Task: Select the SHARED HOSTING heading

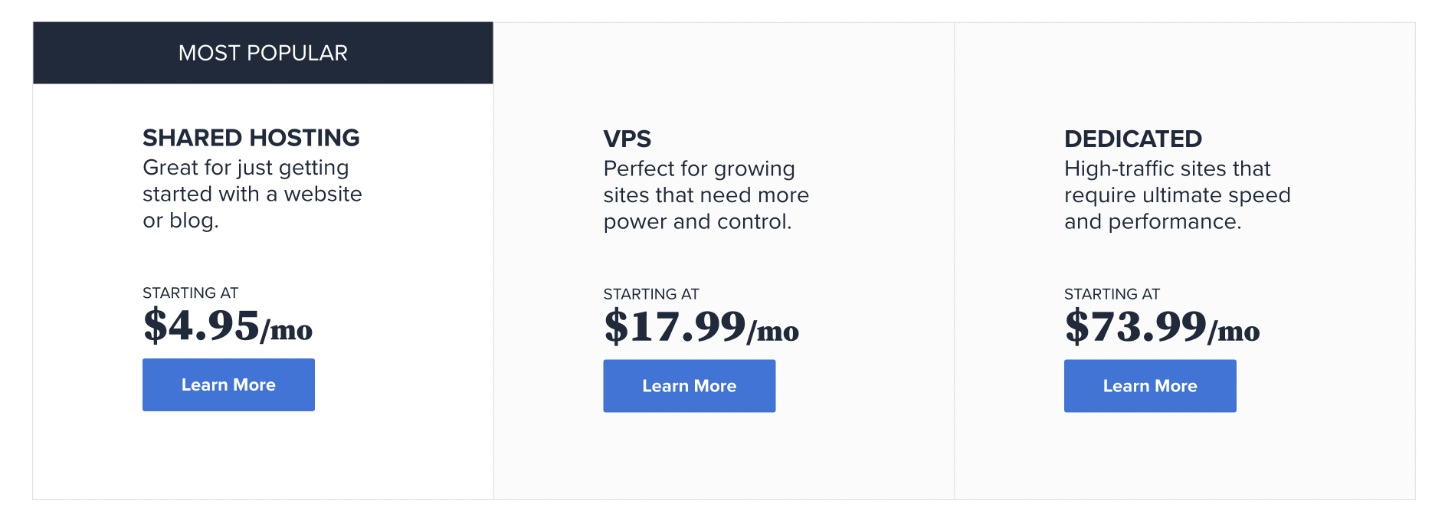Action: (x=251, y=138)
